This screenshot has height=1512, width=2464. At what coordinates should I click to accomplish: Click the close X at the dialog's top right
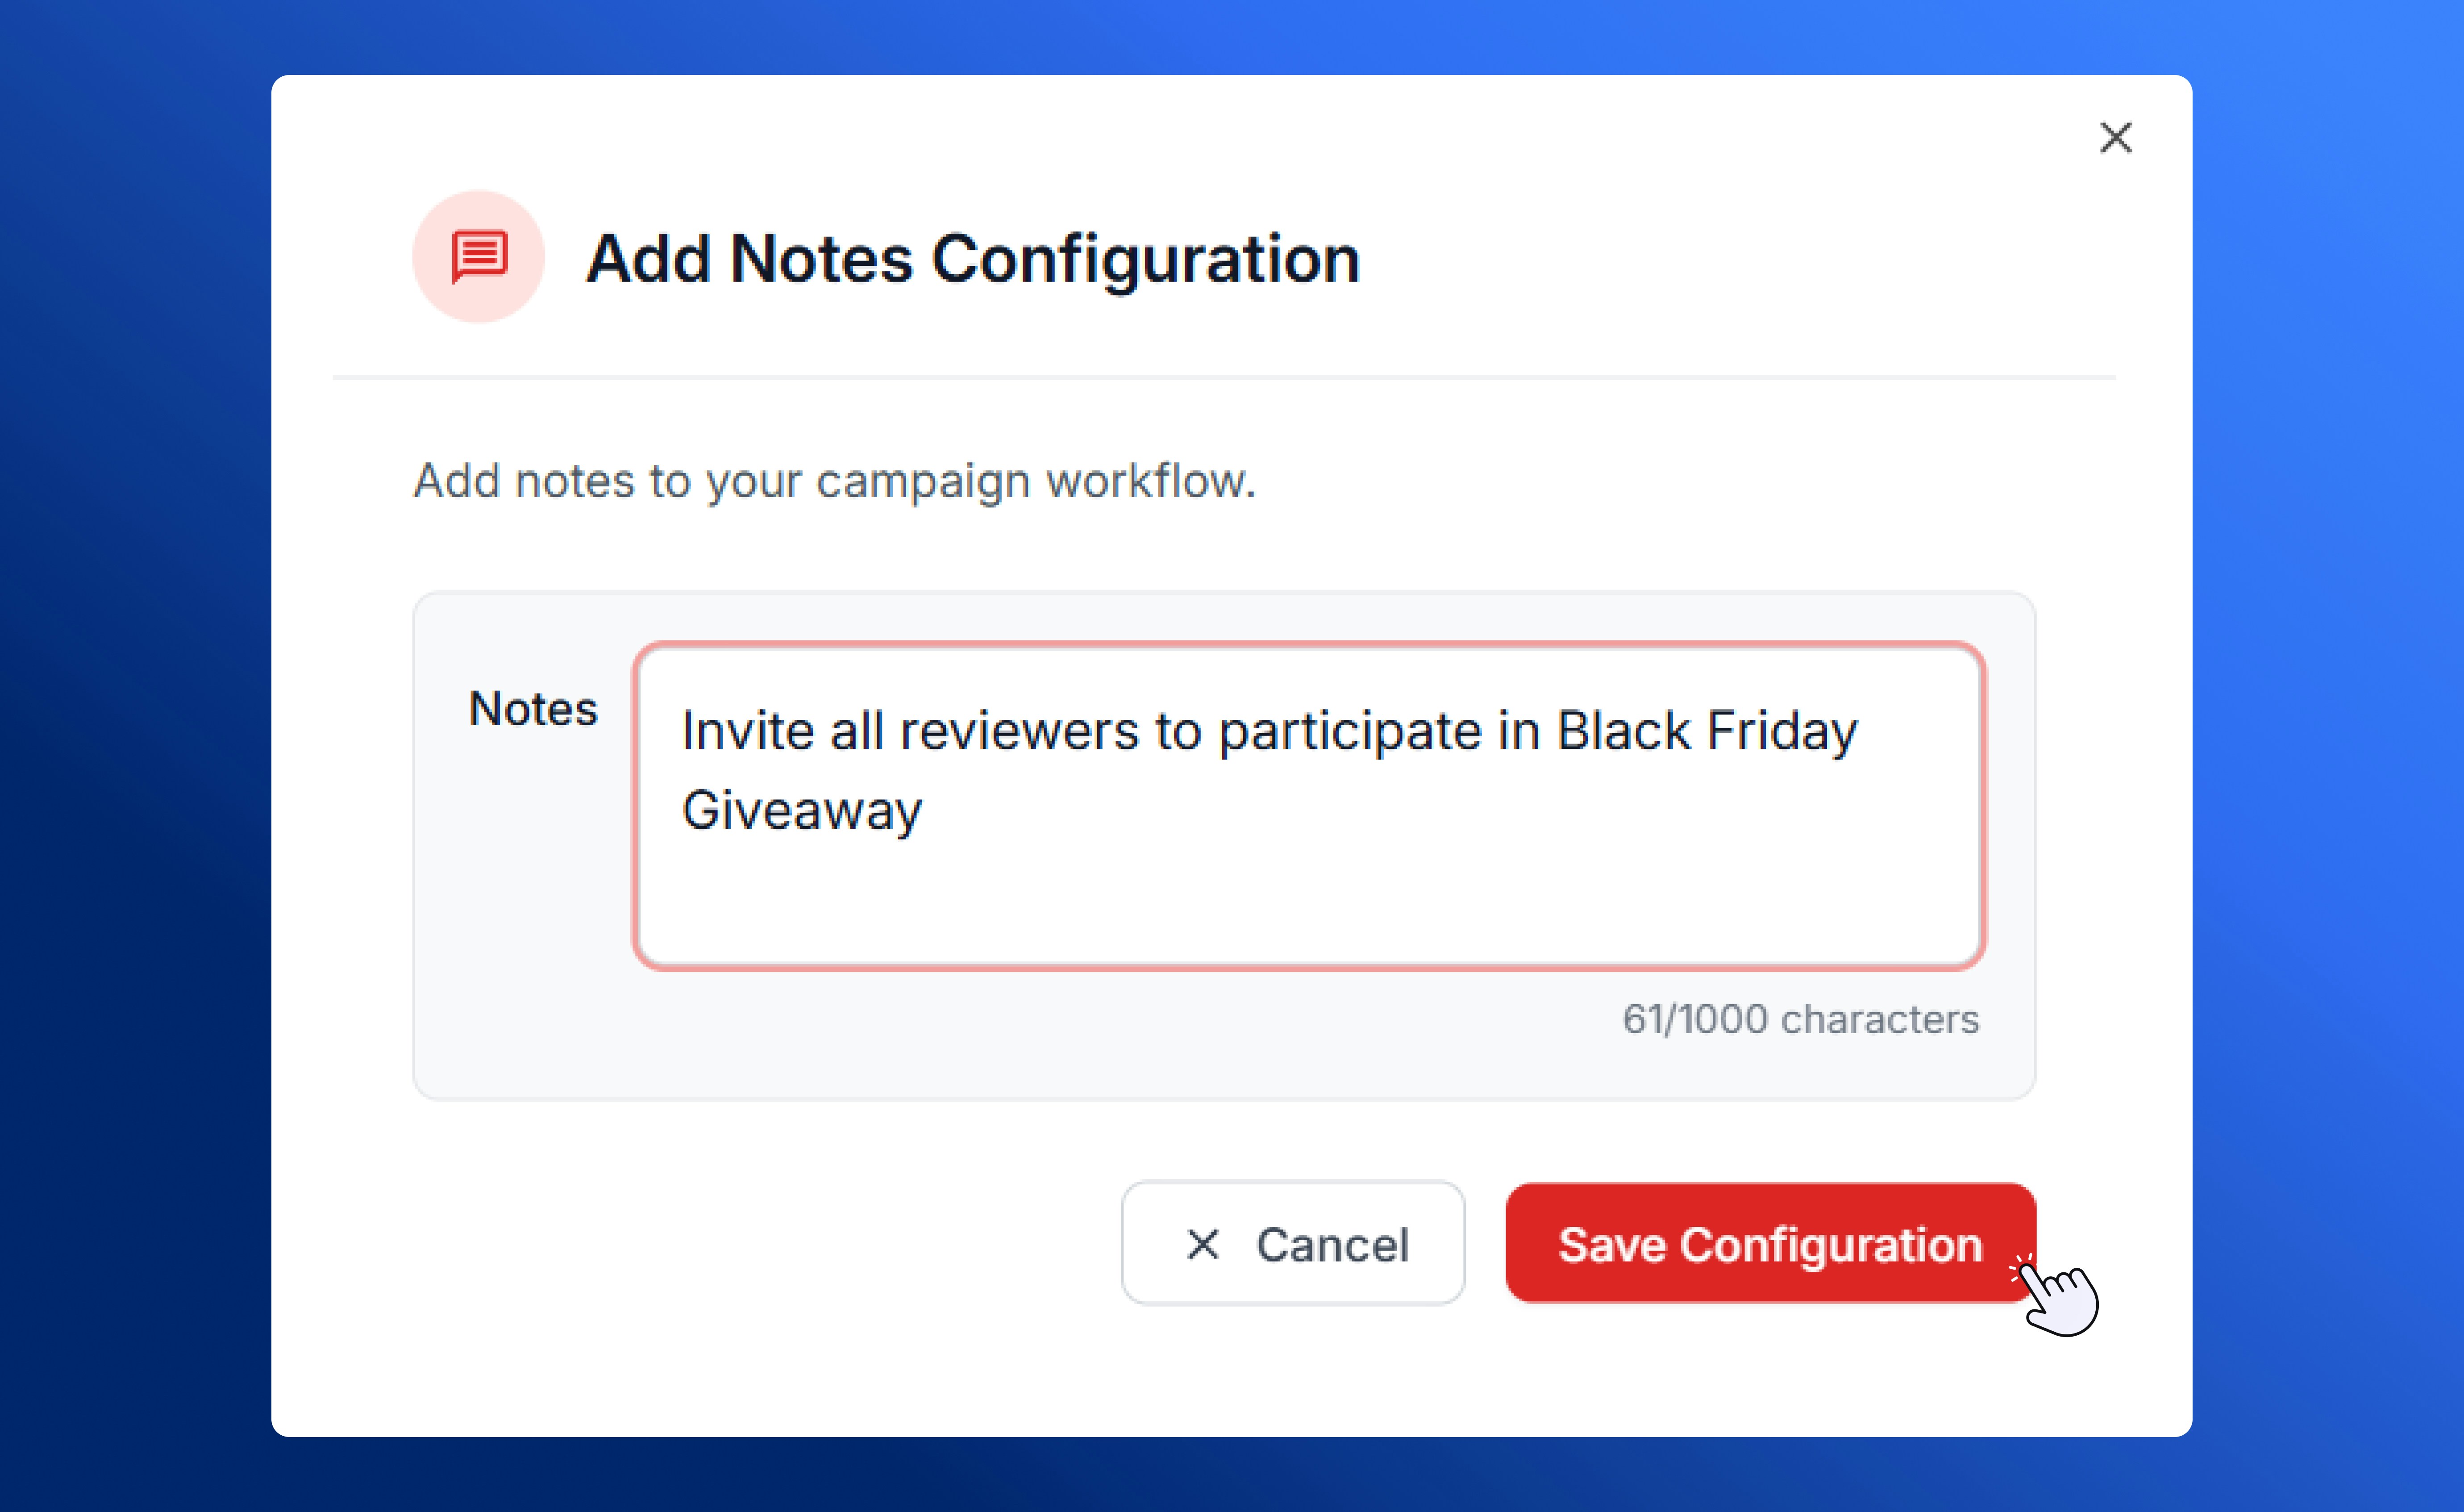pos(2116,138)
